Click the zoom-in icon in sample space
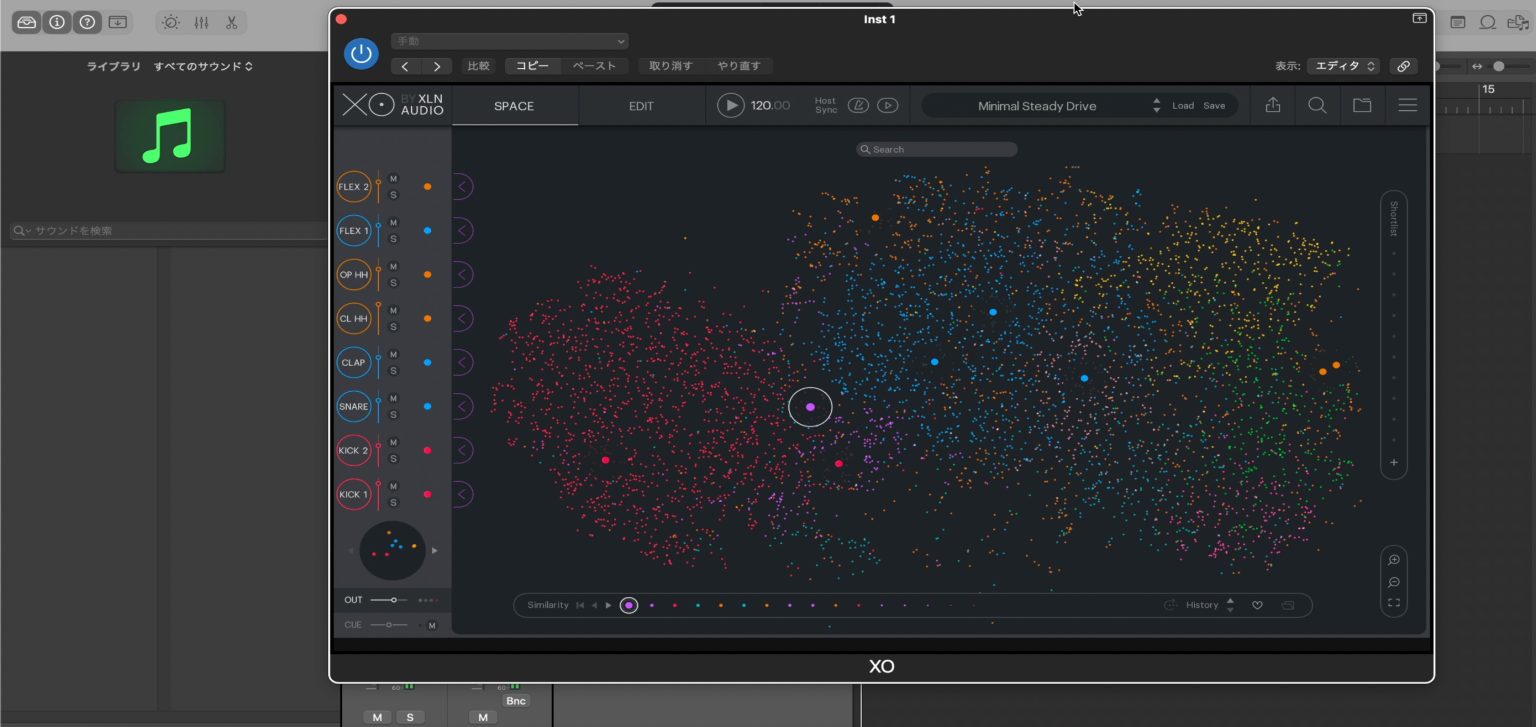 [1393, 560]
